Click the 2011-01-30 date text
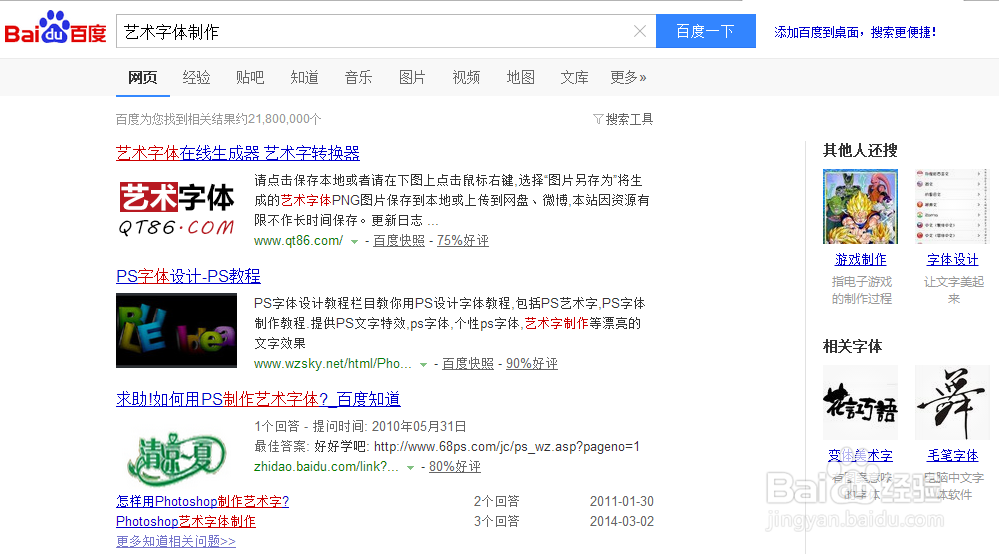Image resolution: width=999 pixels, height=554 pixels. pyautogui.click(x=622, y=501)
